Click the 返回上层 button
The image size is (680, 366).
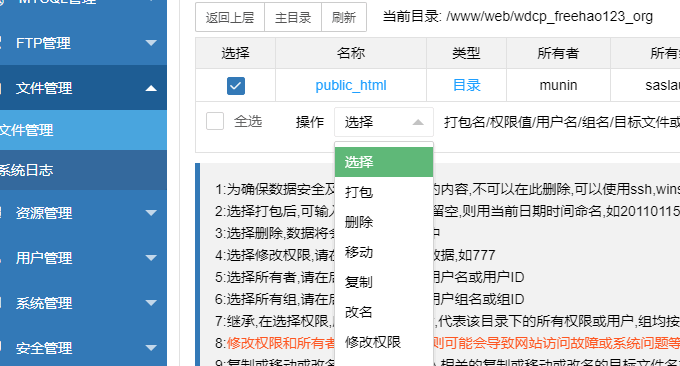[x=230, y=17]
